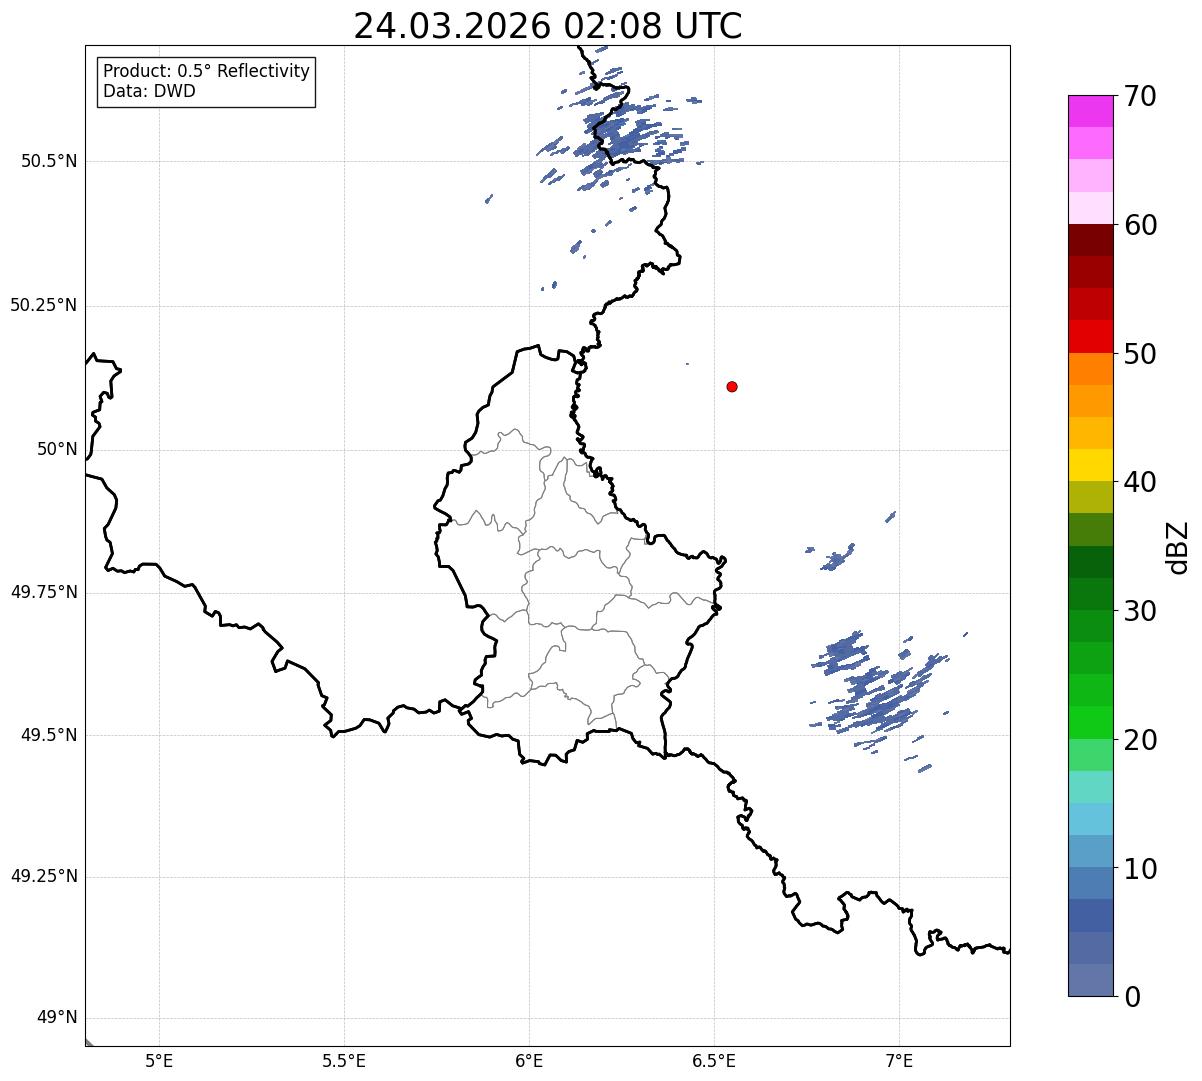Click the 20 tick on colorbar

point(1141,740)
